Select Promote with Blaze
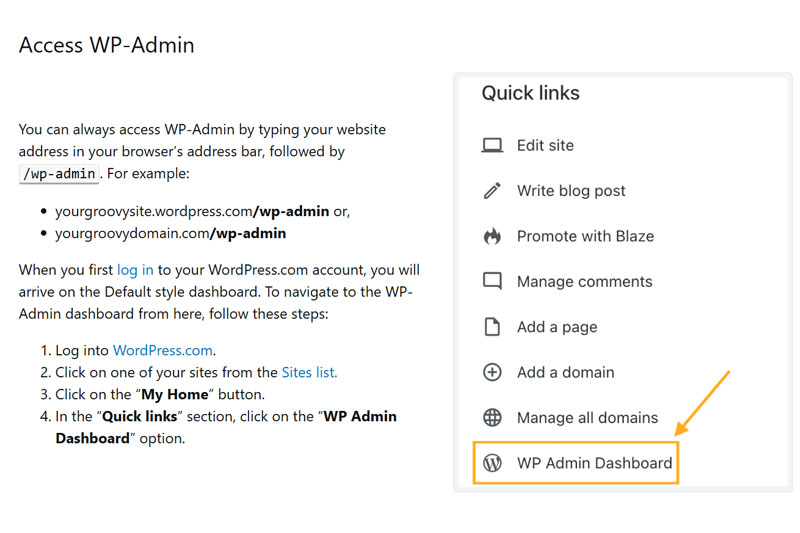 [x=585, y=236]
